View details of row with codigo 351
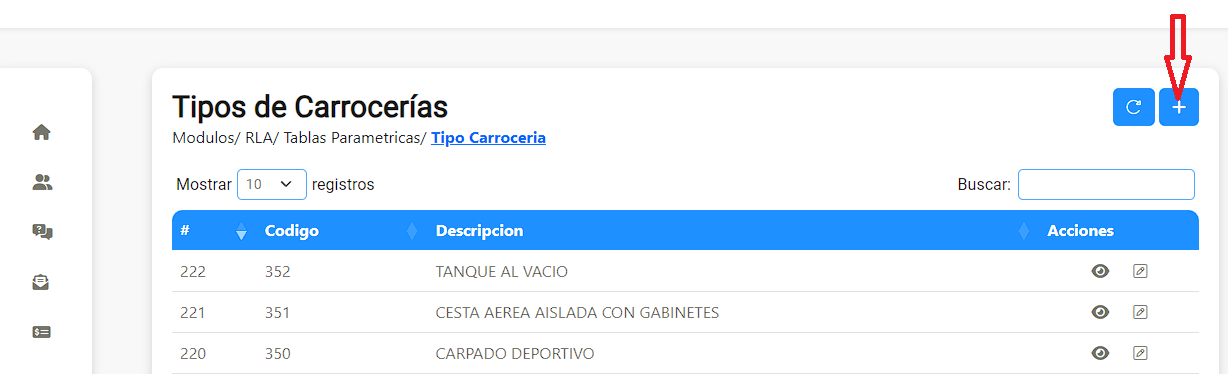The height and width of the screenshot is (374, 1228). (1100, 312)
